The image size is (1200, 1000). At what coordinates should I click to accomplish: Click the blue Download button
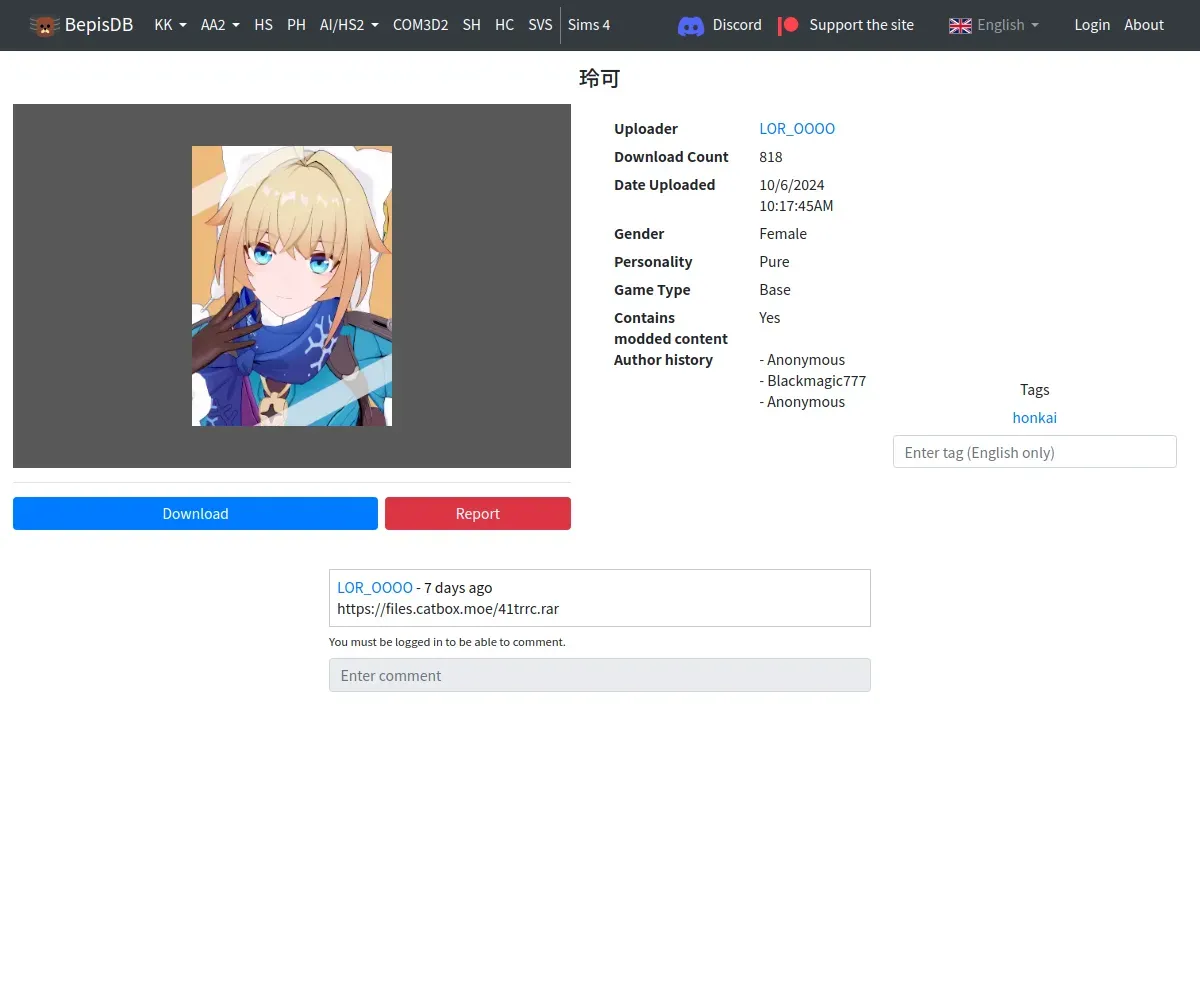click(x=195, y=513)
